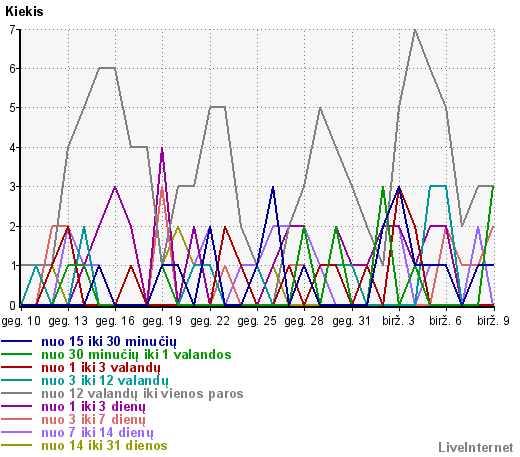This screenshot has height=457, width=520.
Task: Click 'nuo 12 valandų iki vienos paros' legend text
Action: click(x=142, y=394)
